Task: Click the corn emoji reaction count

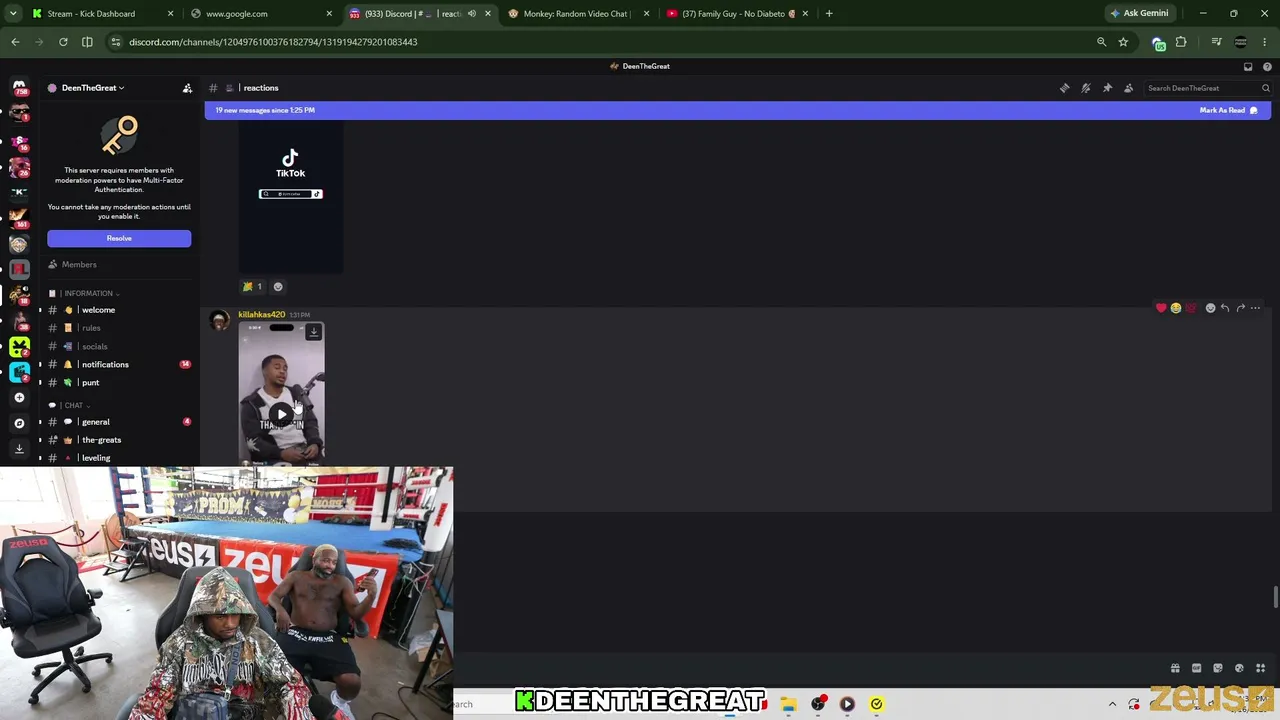Action: (x=253, y=287)
